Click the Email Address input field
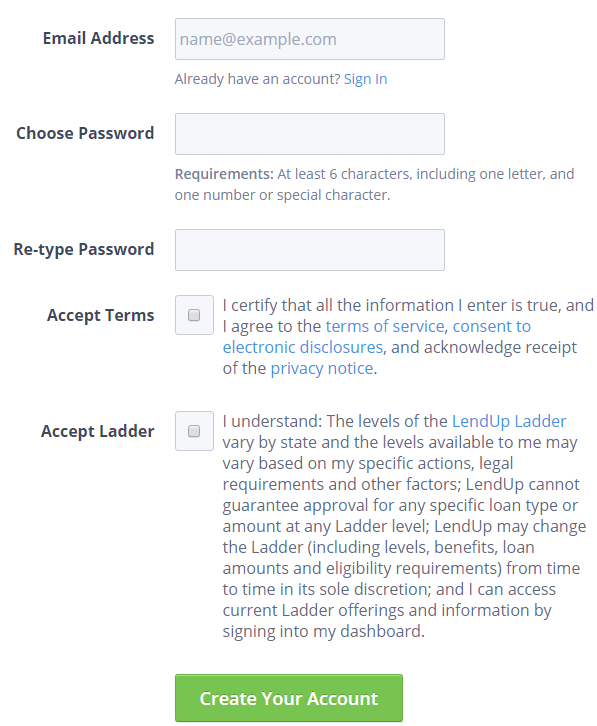This screenshot has width=597, height=726. (309, 39)
